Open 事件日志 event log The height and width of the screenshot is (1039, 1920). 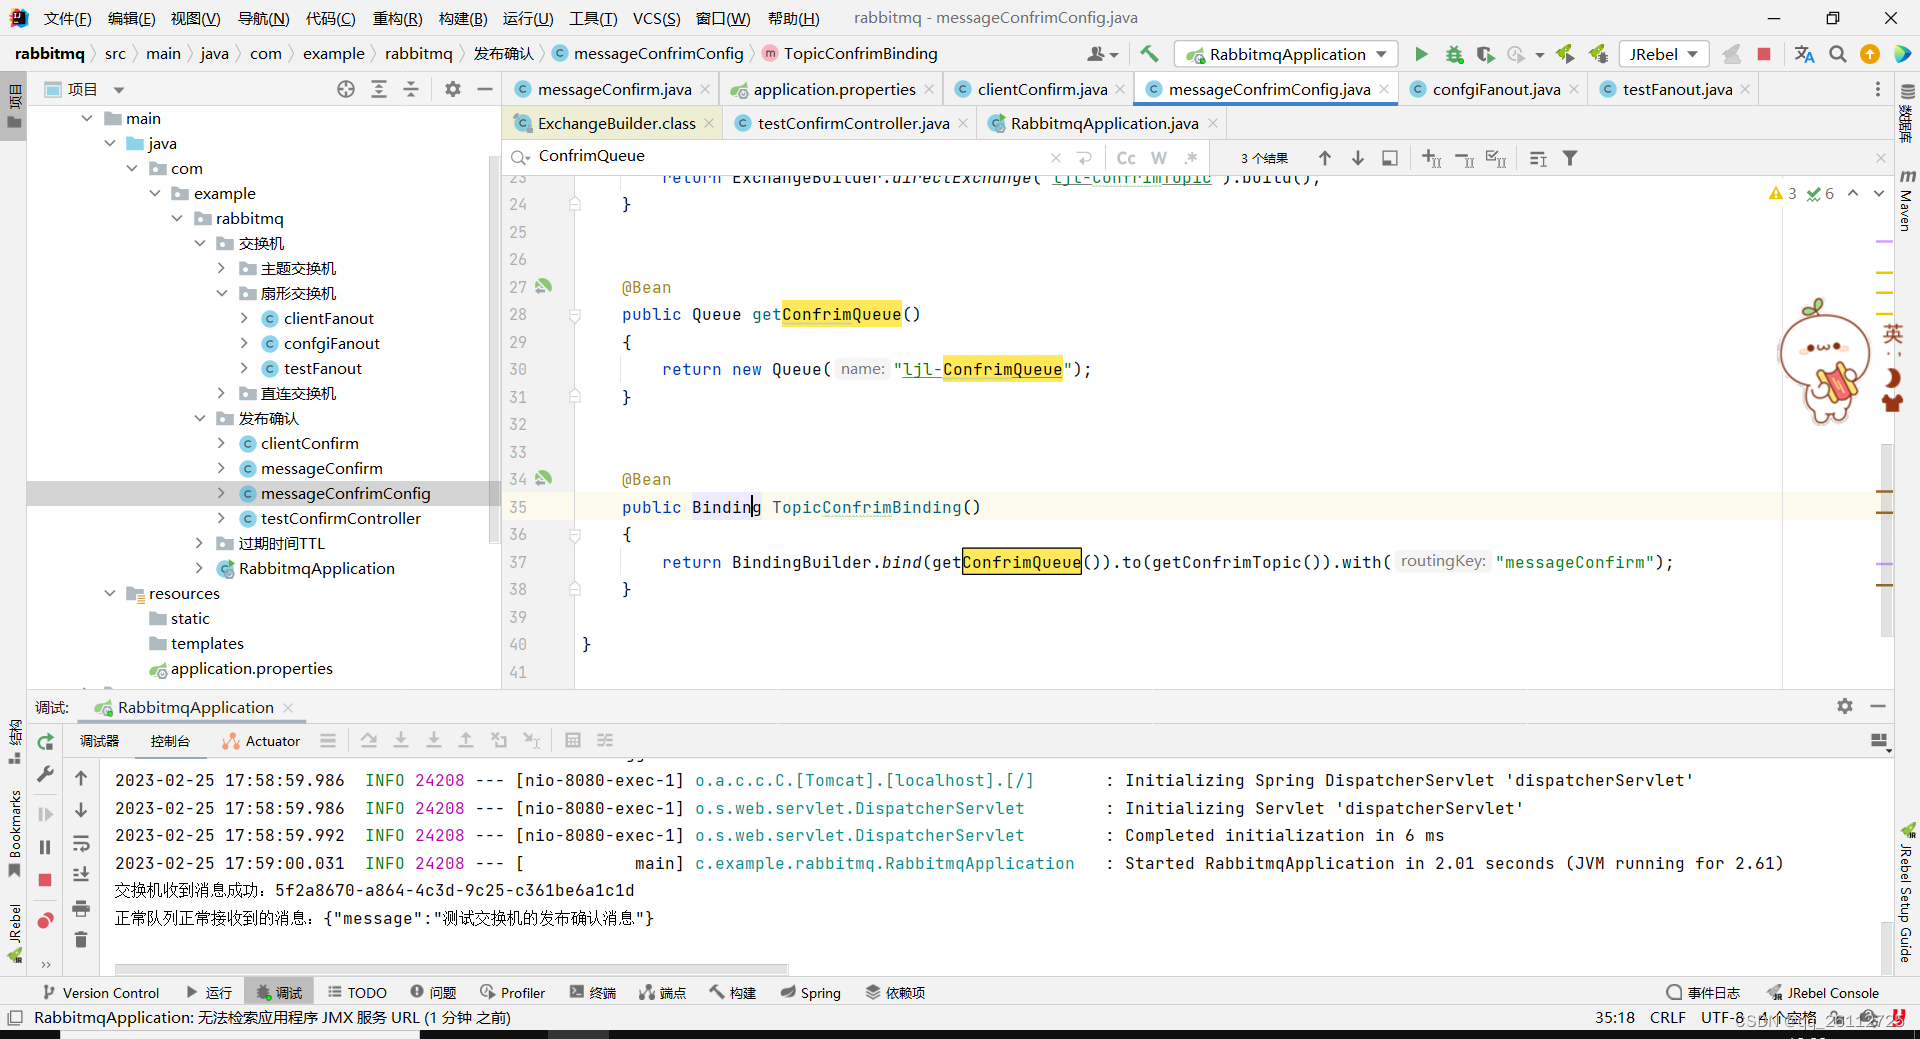pos(1703,993)
